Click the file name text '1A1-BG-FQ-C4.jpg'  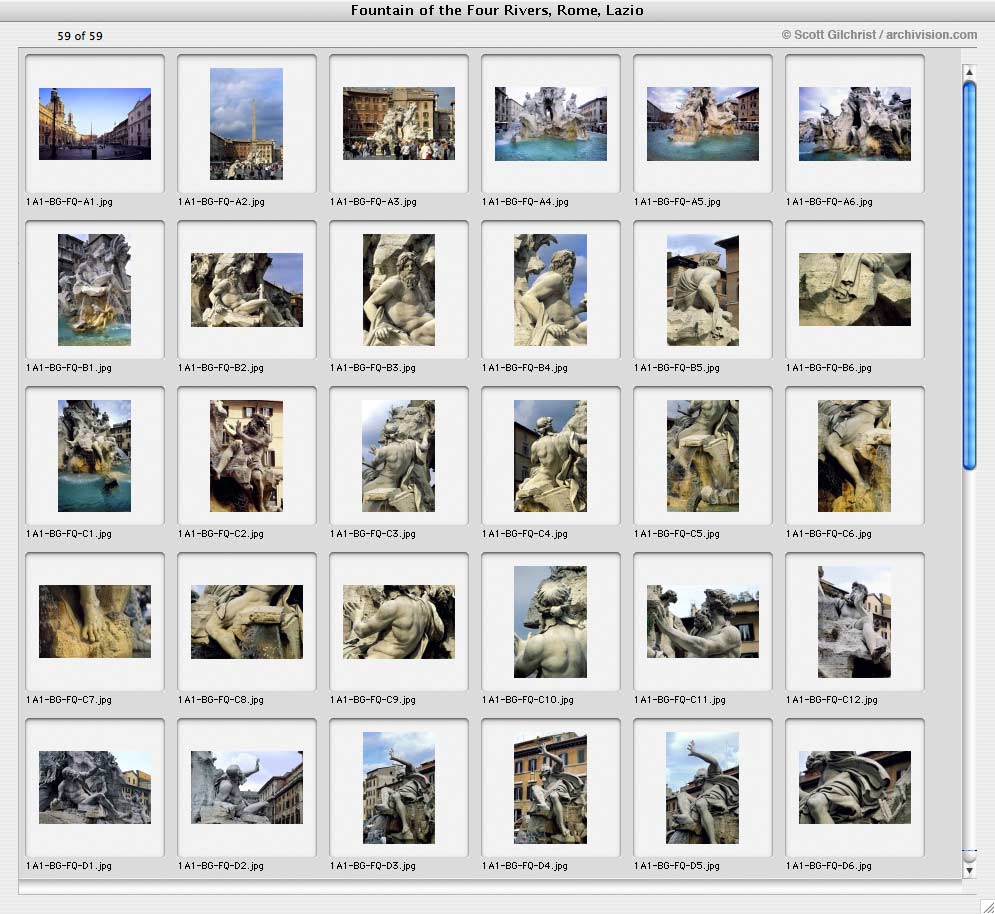(x=525, y=534)
